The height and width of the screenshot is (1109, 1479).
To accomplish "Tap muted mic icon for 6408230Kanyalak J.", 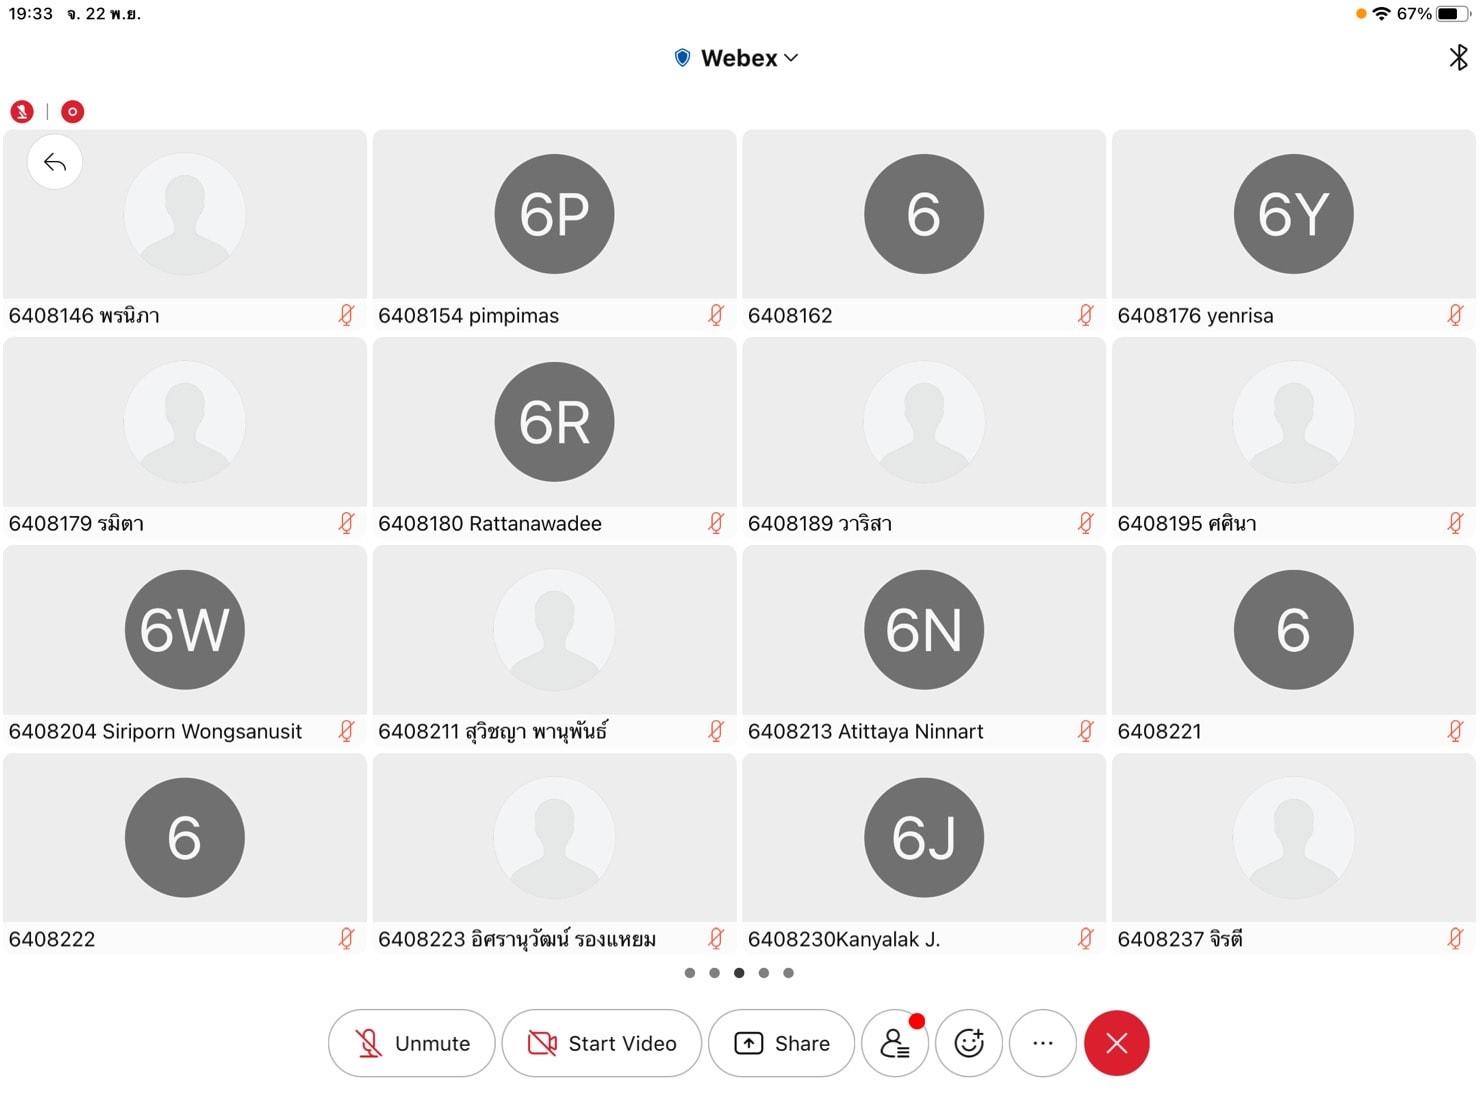I will tap(1085, 939).
